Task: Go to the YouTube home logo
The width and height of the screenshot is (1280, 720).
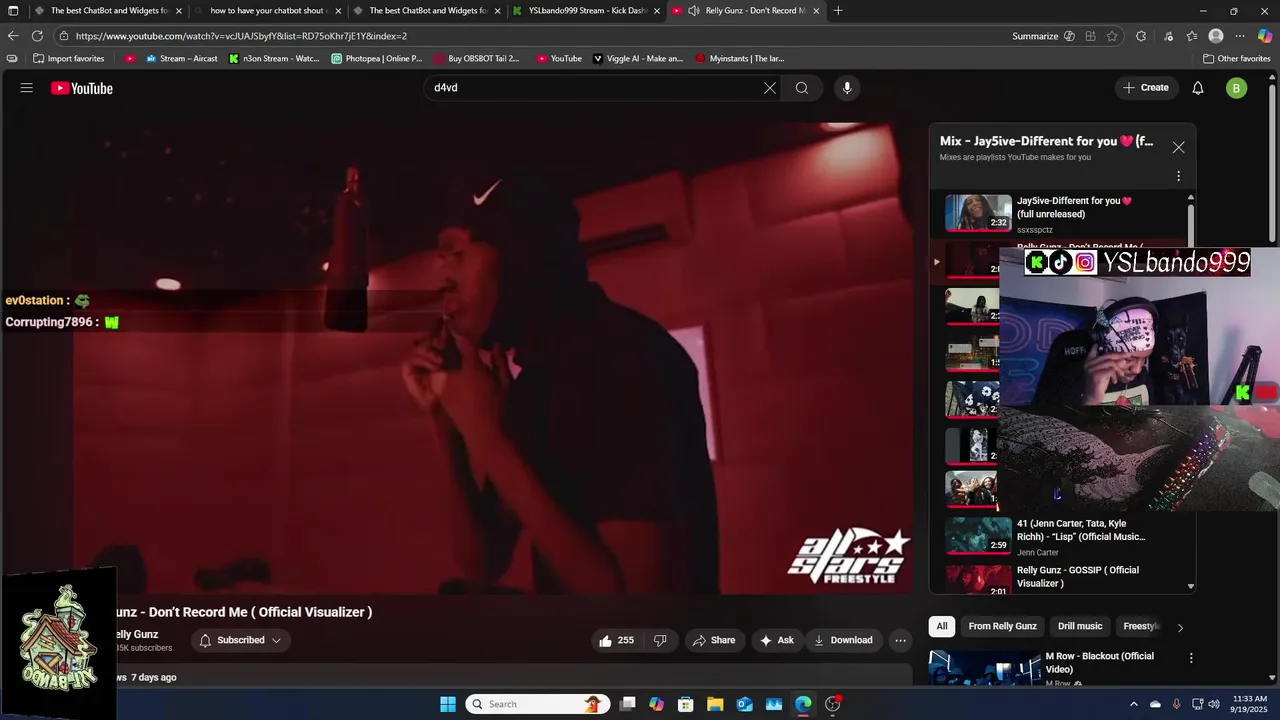Action: pos(82,88)
